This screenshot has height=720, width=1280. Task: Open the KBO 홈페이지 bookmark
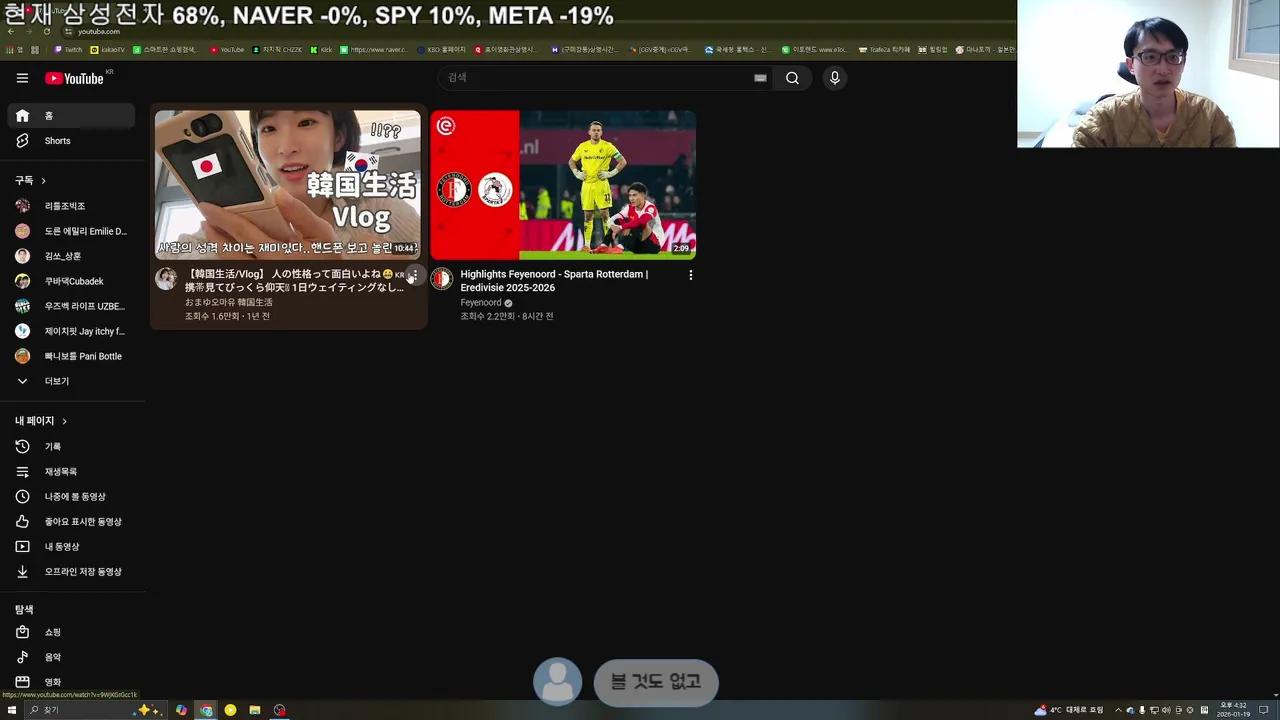click(x=442, y=49)
